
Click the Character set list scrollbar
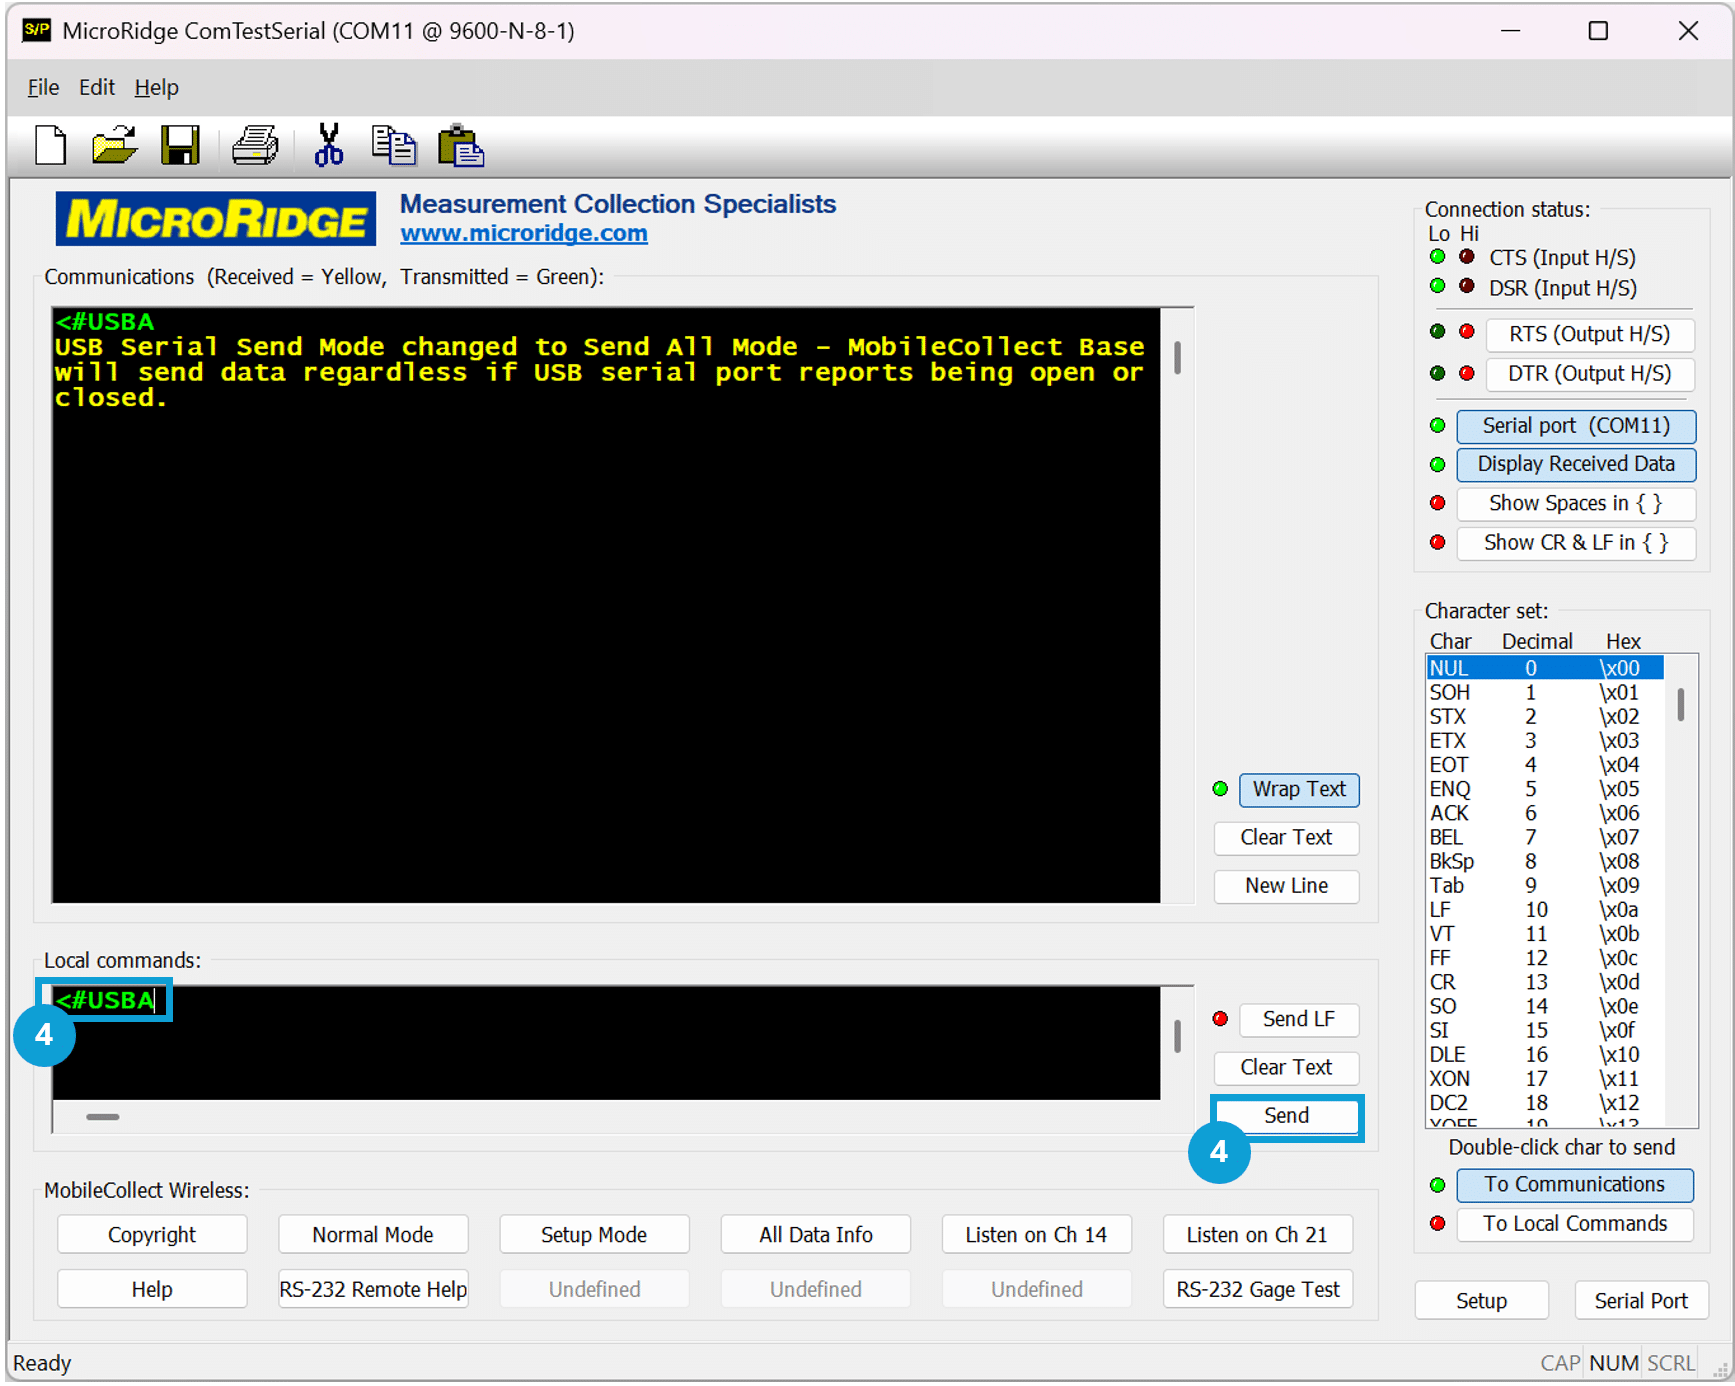(1681, 890)
